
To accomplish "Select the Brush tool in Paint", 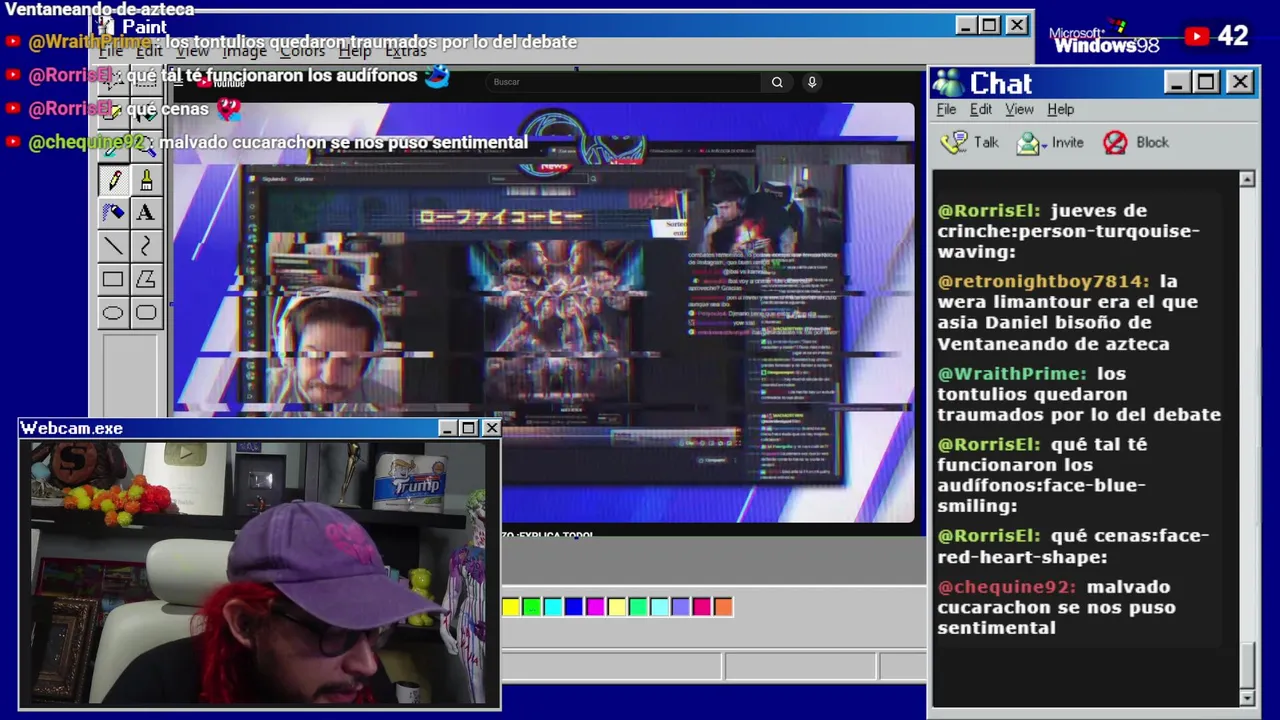I will click(x=146, y=180).
